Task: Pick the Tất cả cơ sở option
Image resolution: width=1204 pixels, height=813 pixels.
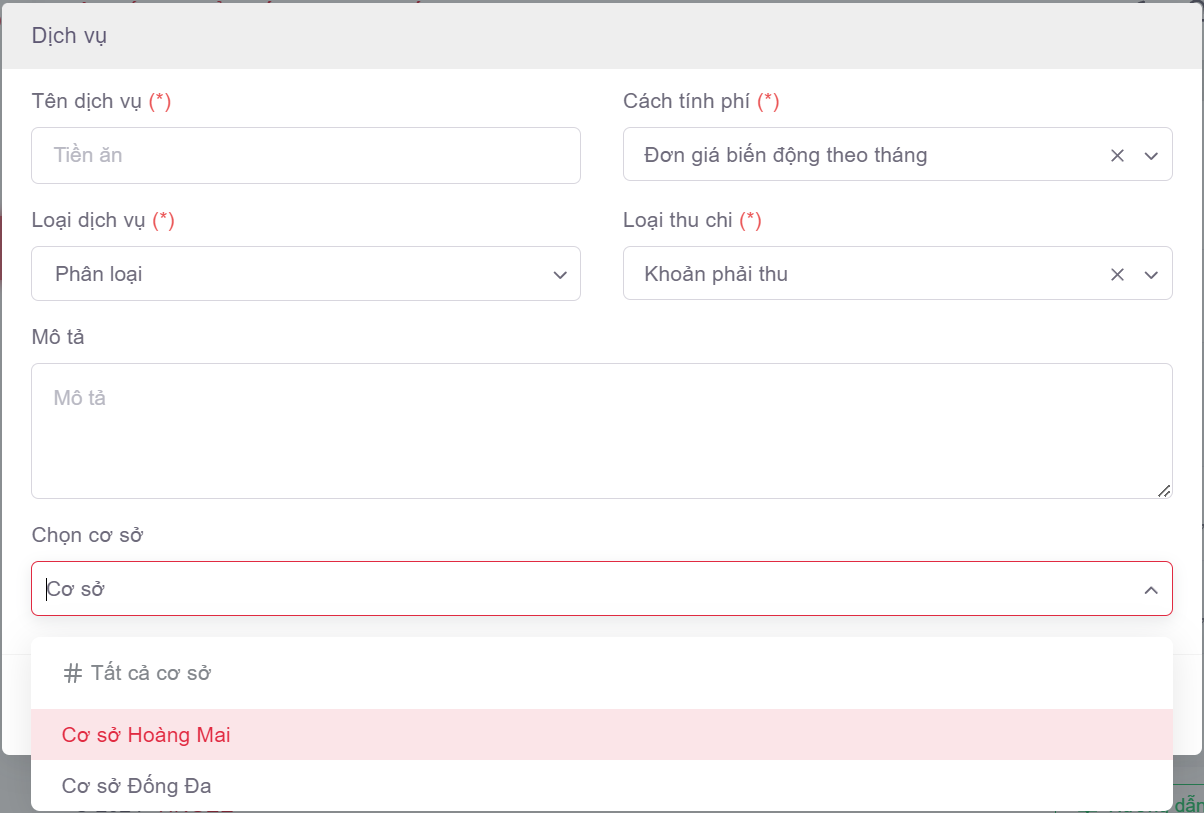Action: 150,673
